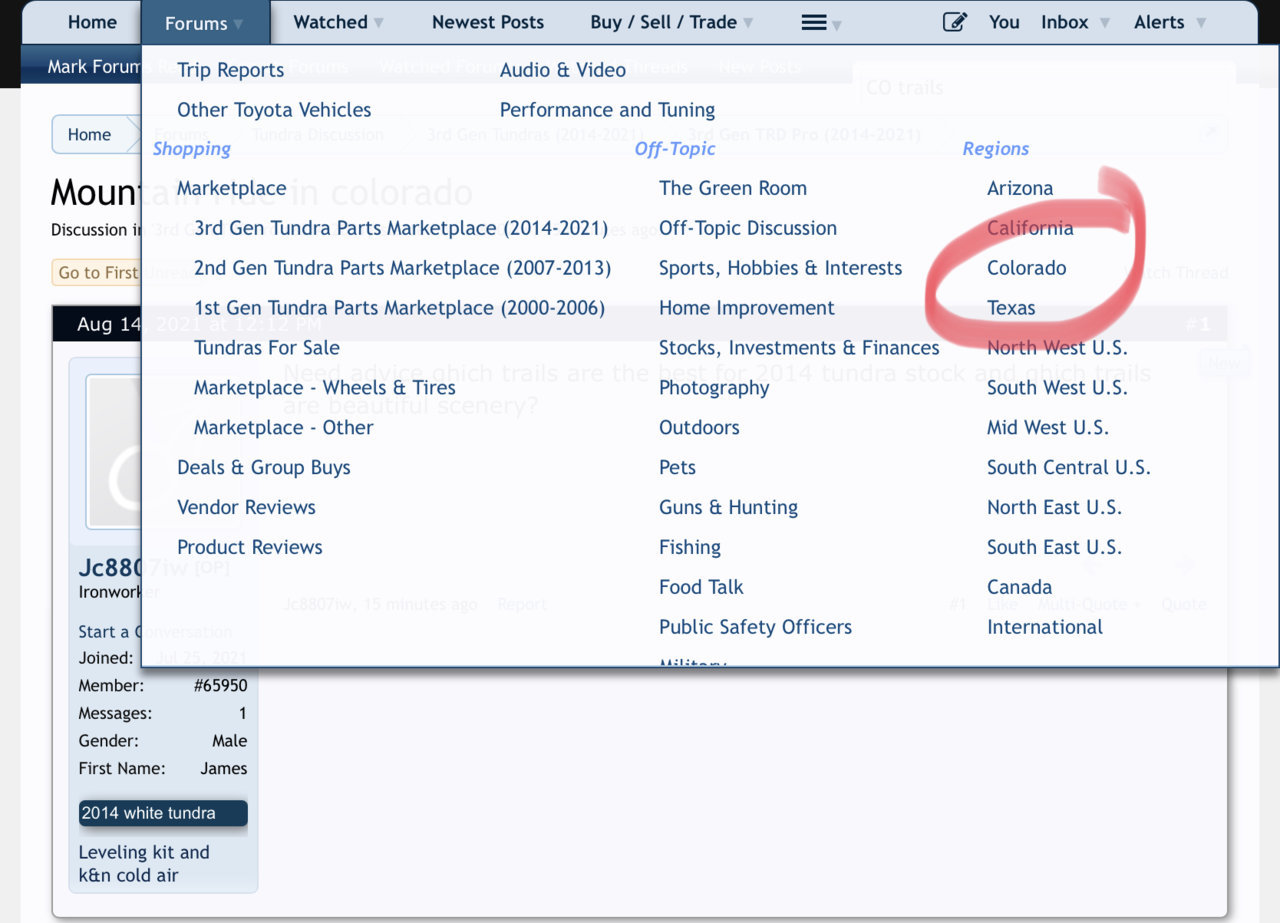Click the compose new post pencil icon
The width and height of the screenshot is (1280, 923).
(x=955, y=22)
